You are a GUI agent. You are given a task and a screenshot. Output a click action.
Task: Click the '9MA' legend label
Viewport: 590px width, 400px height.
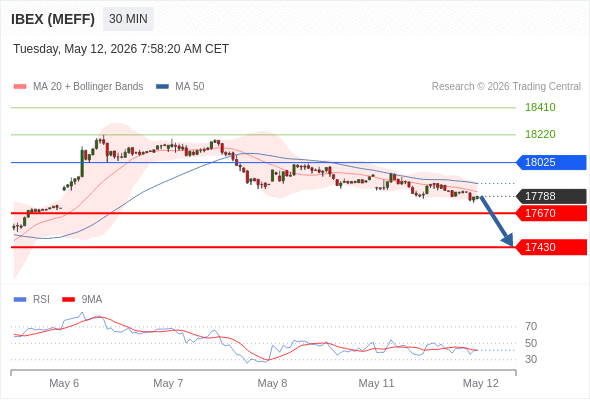(92, 300)
